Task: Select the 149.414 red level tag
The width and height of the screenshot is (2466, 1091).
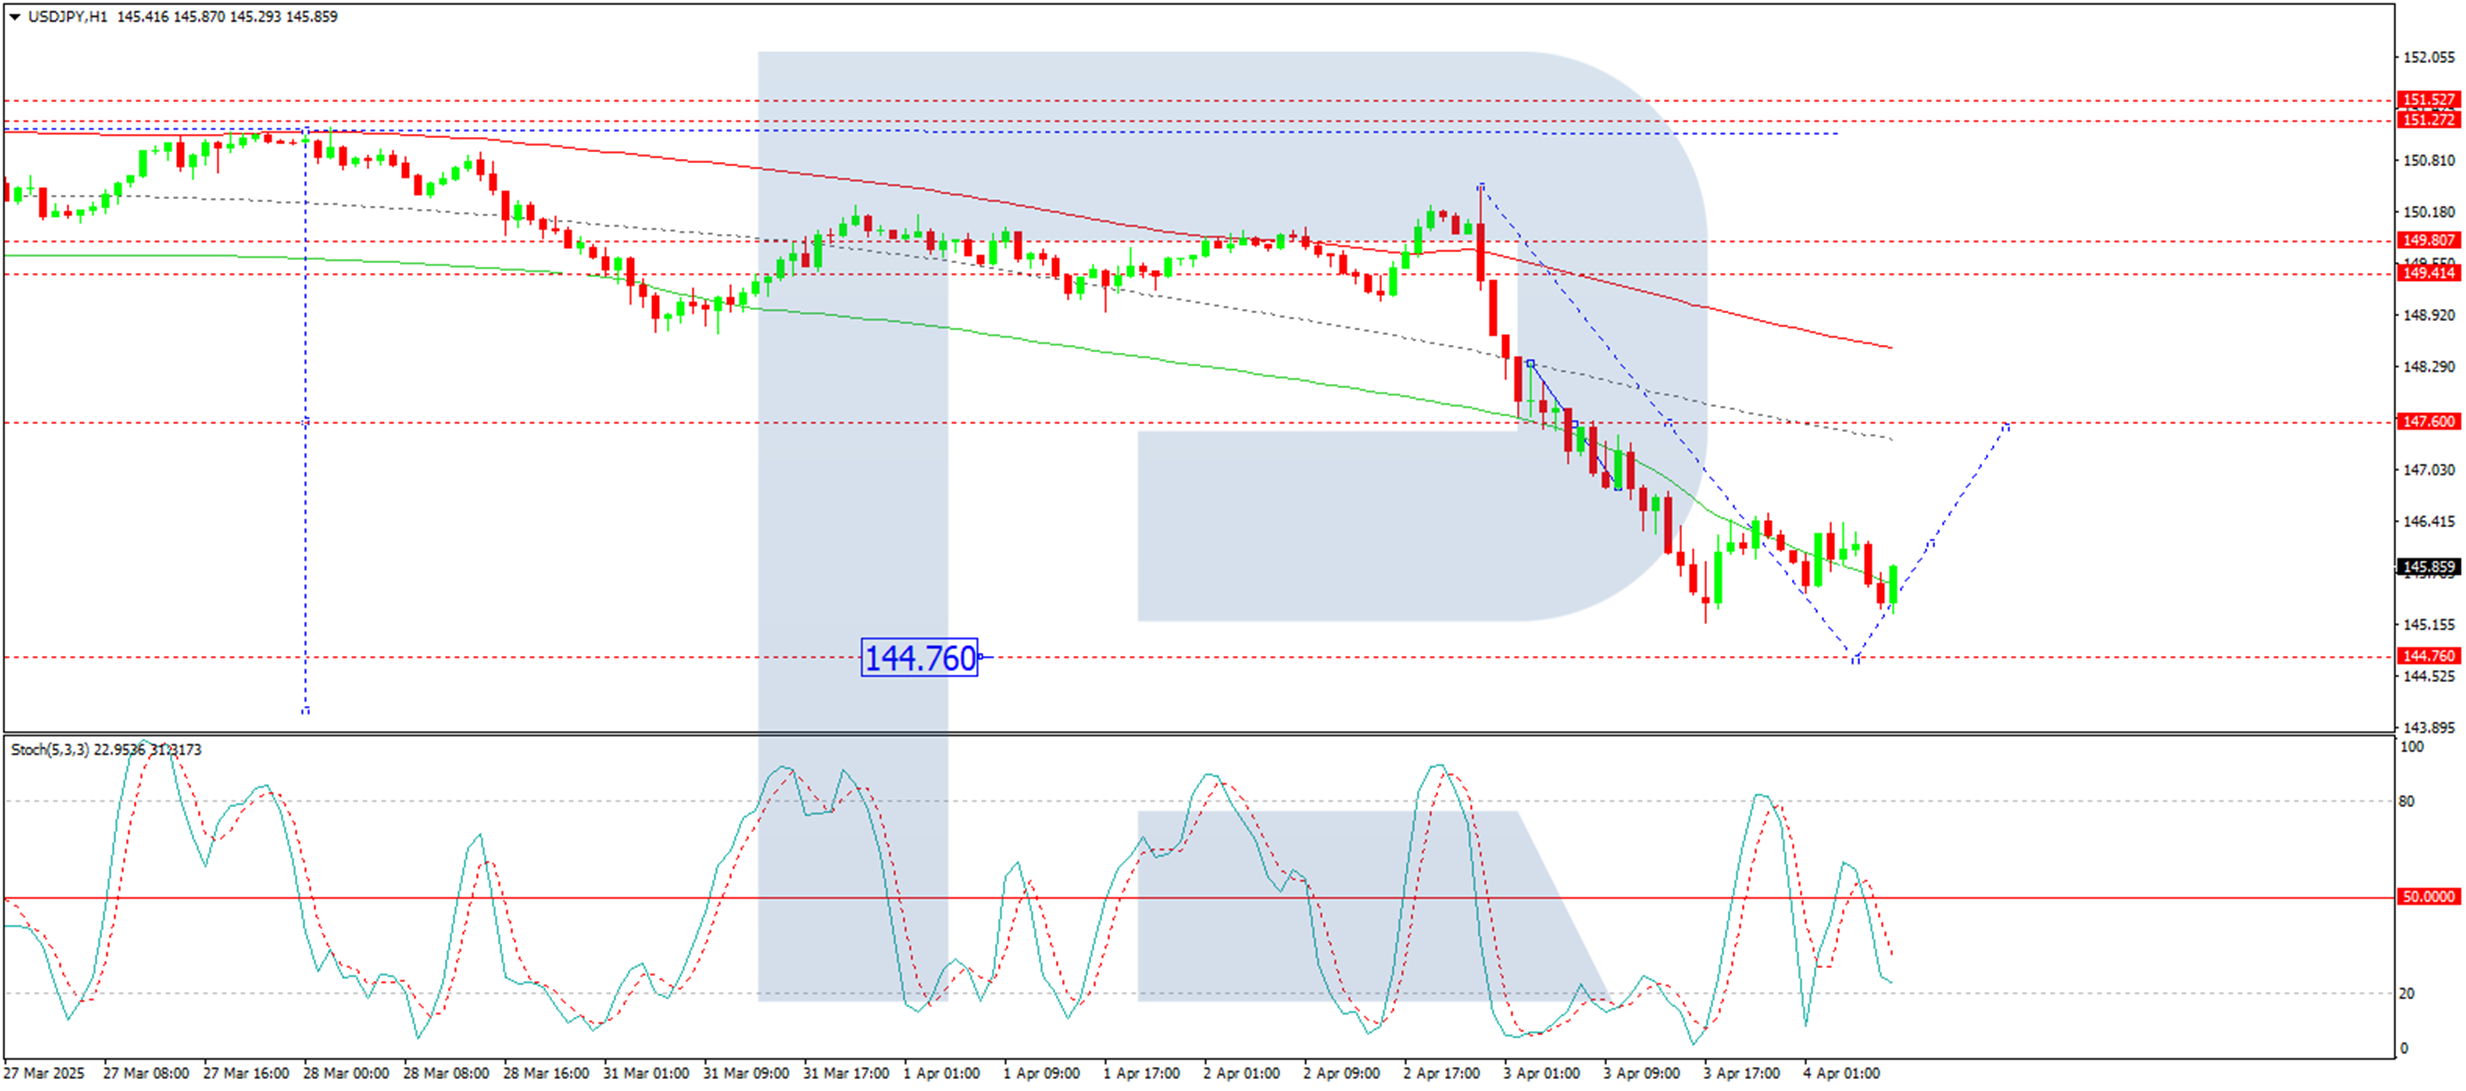Action: pyautogui.click(x=2428, y=273)
